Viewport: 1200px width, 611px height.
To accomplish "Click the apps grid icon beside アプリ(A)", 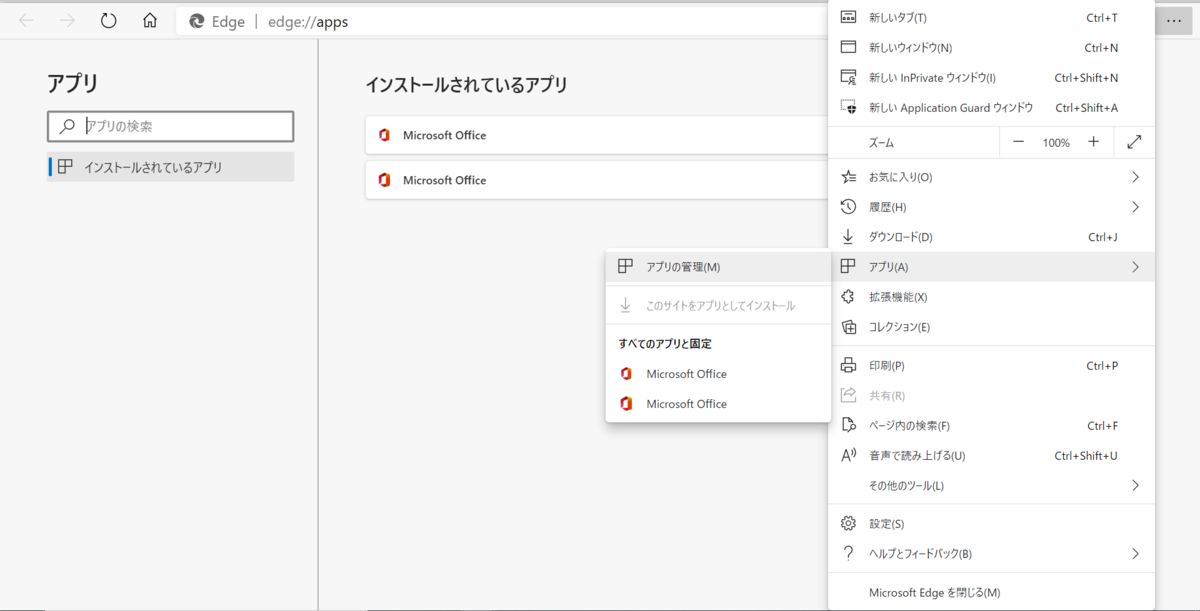I will [x=848, y=266].
